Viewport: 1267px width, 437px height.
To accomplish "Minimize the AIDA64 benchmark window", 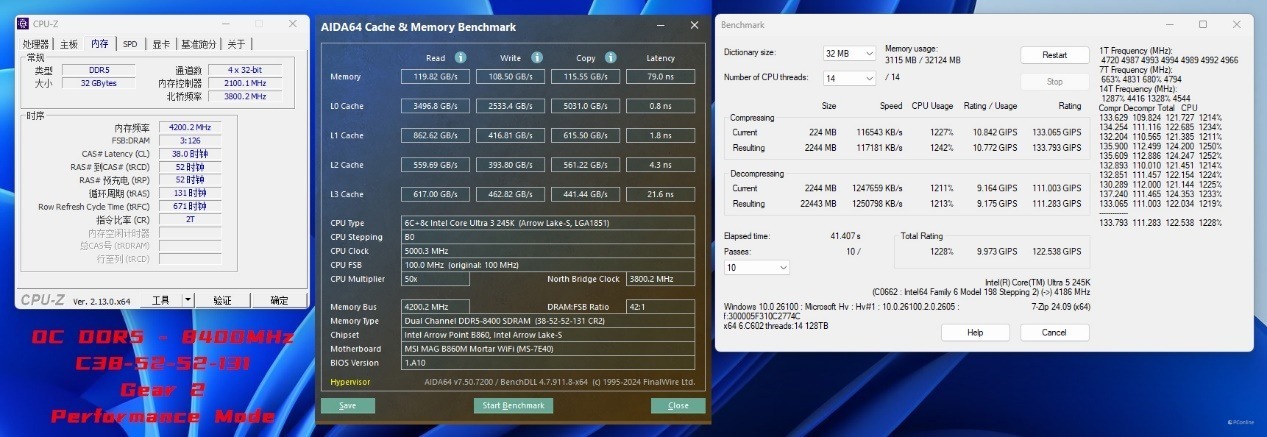I will click(x=659, y=27).
